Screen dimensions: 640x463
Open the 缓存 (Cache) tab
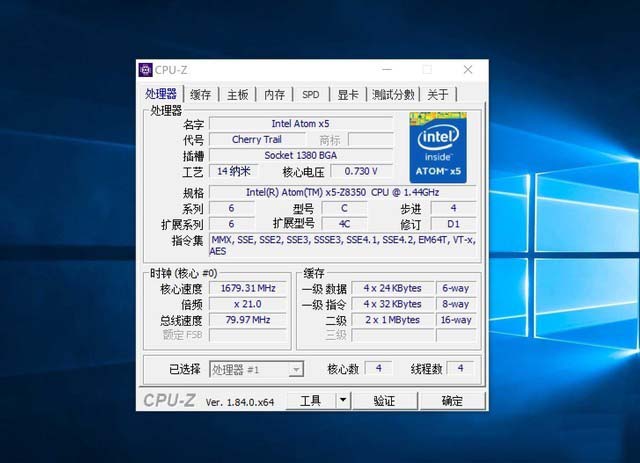tap(200, 95)
